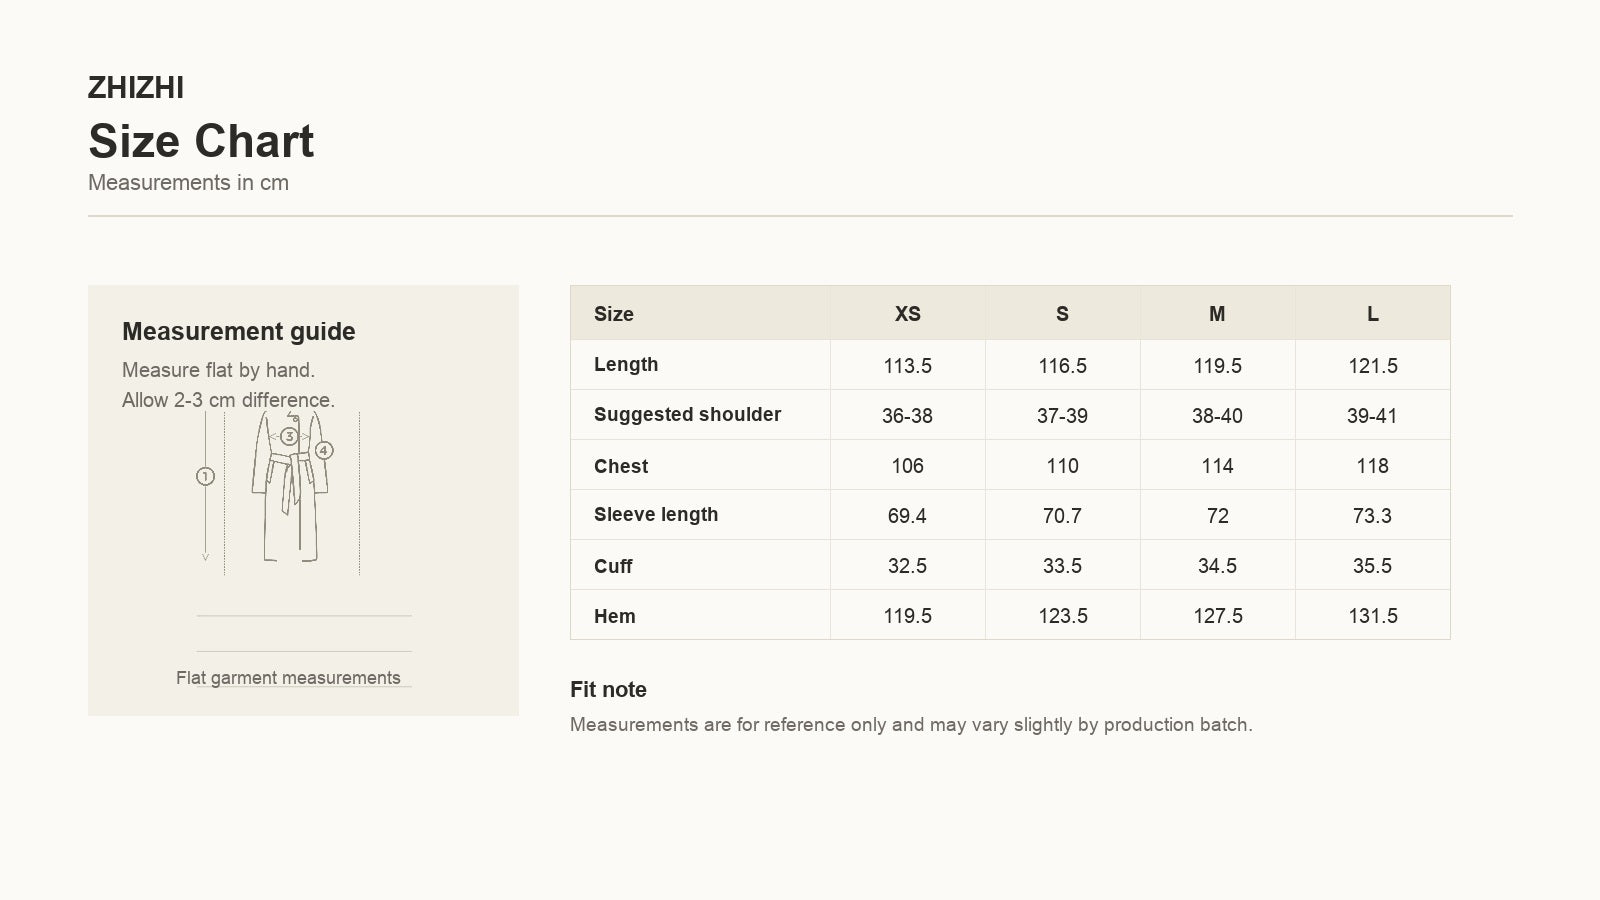Click the ZHIZHI brand name
The height and width of the screenshot is (900, 1600).
click(136, 88)
